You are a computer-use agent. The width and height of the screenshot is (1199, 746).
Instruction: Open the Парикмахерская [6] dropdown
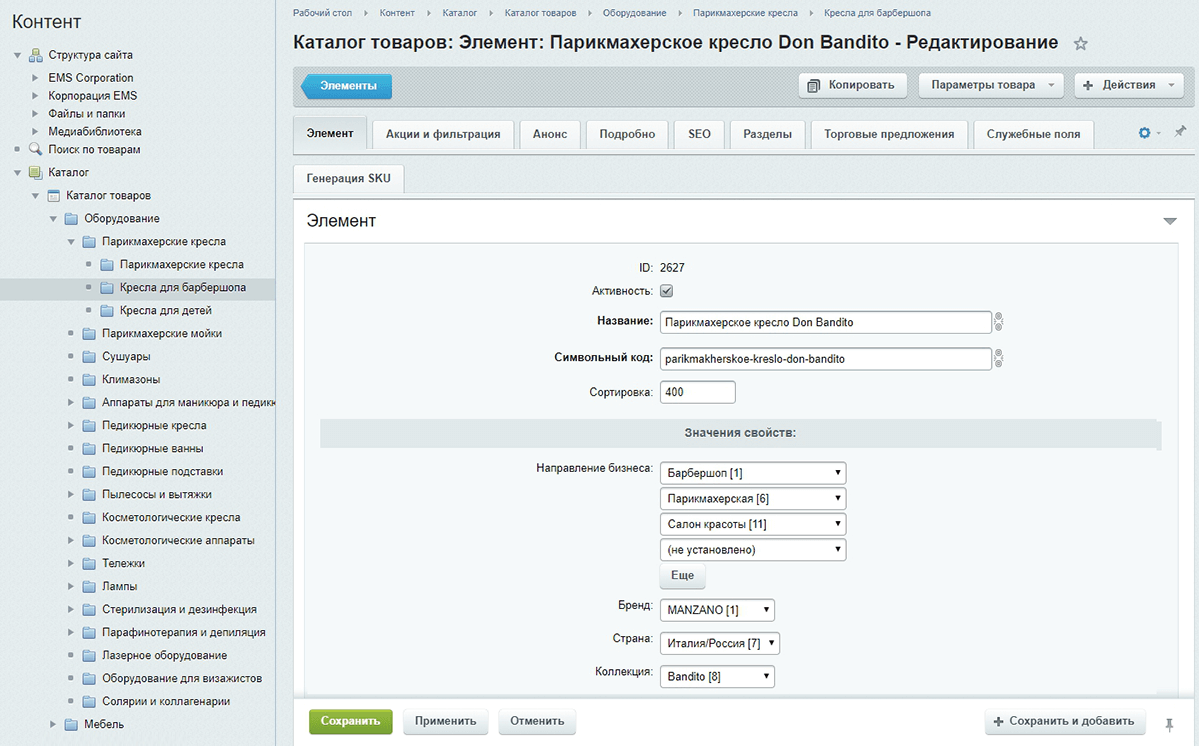click(752, 498)
